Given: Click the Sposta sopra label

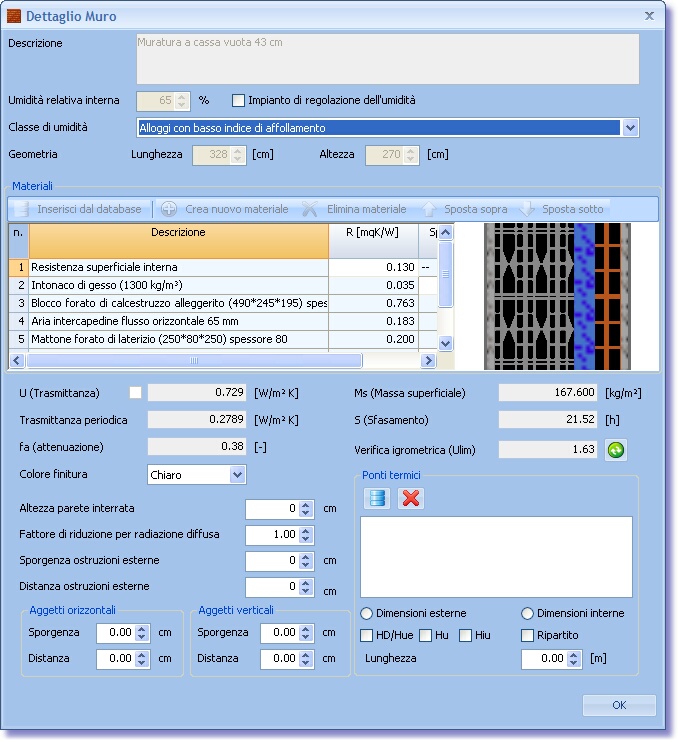Looking at the screenshot, I should [475, 209].
